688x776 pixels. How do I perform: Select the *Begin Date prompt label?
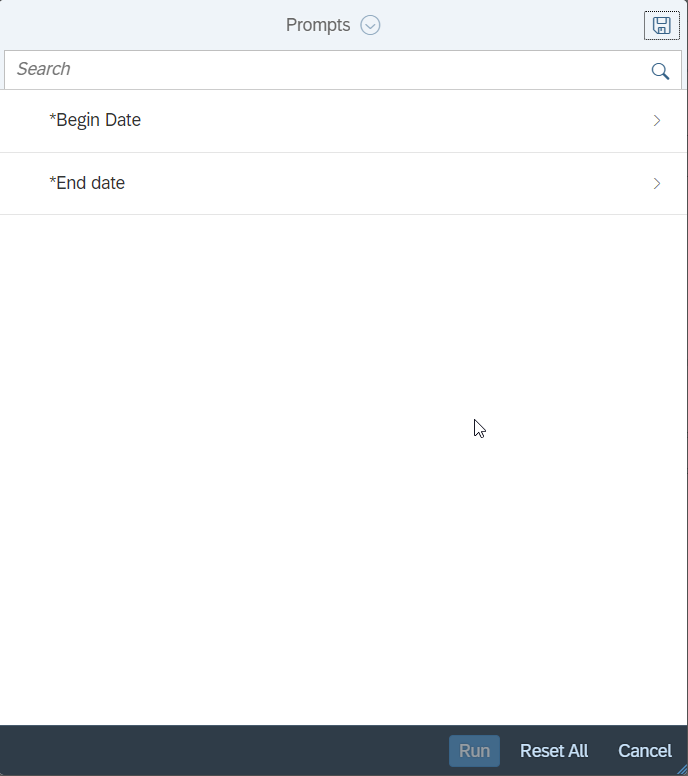pyautogui.click(x=95, y=120)
